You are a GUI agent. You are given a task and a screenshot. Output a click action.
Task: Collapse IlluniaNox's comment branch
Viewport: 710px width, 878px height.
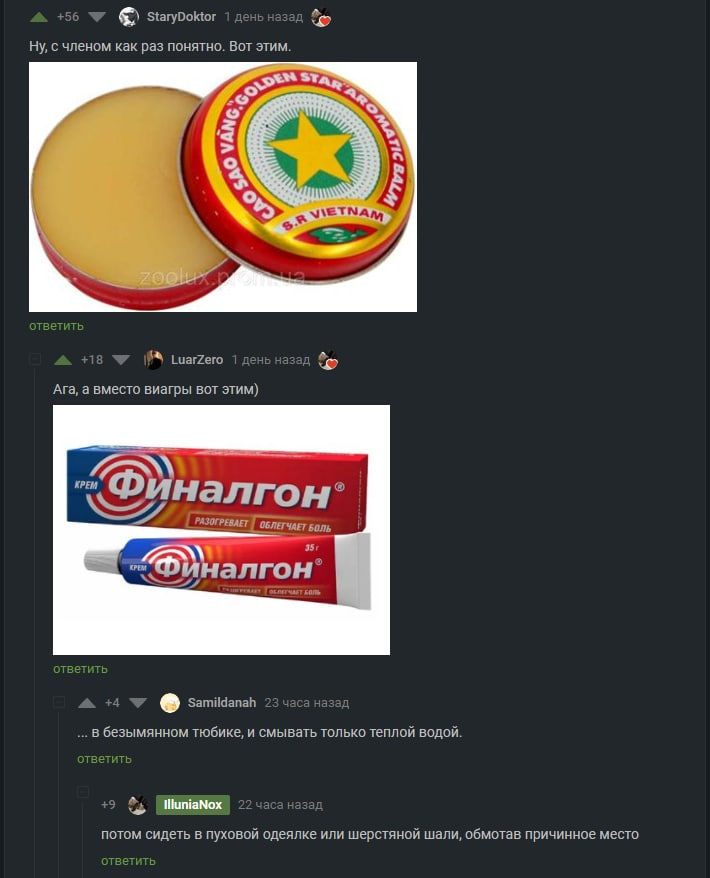click(83, 791)
